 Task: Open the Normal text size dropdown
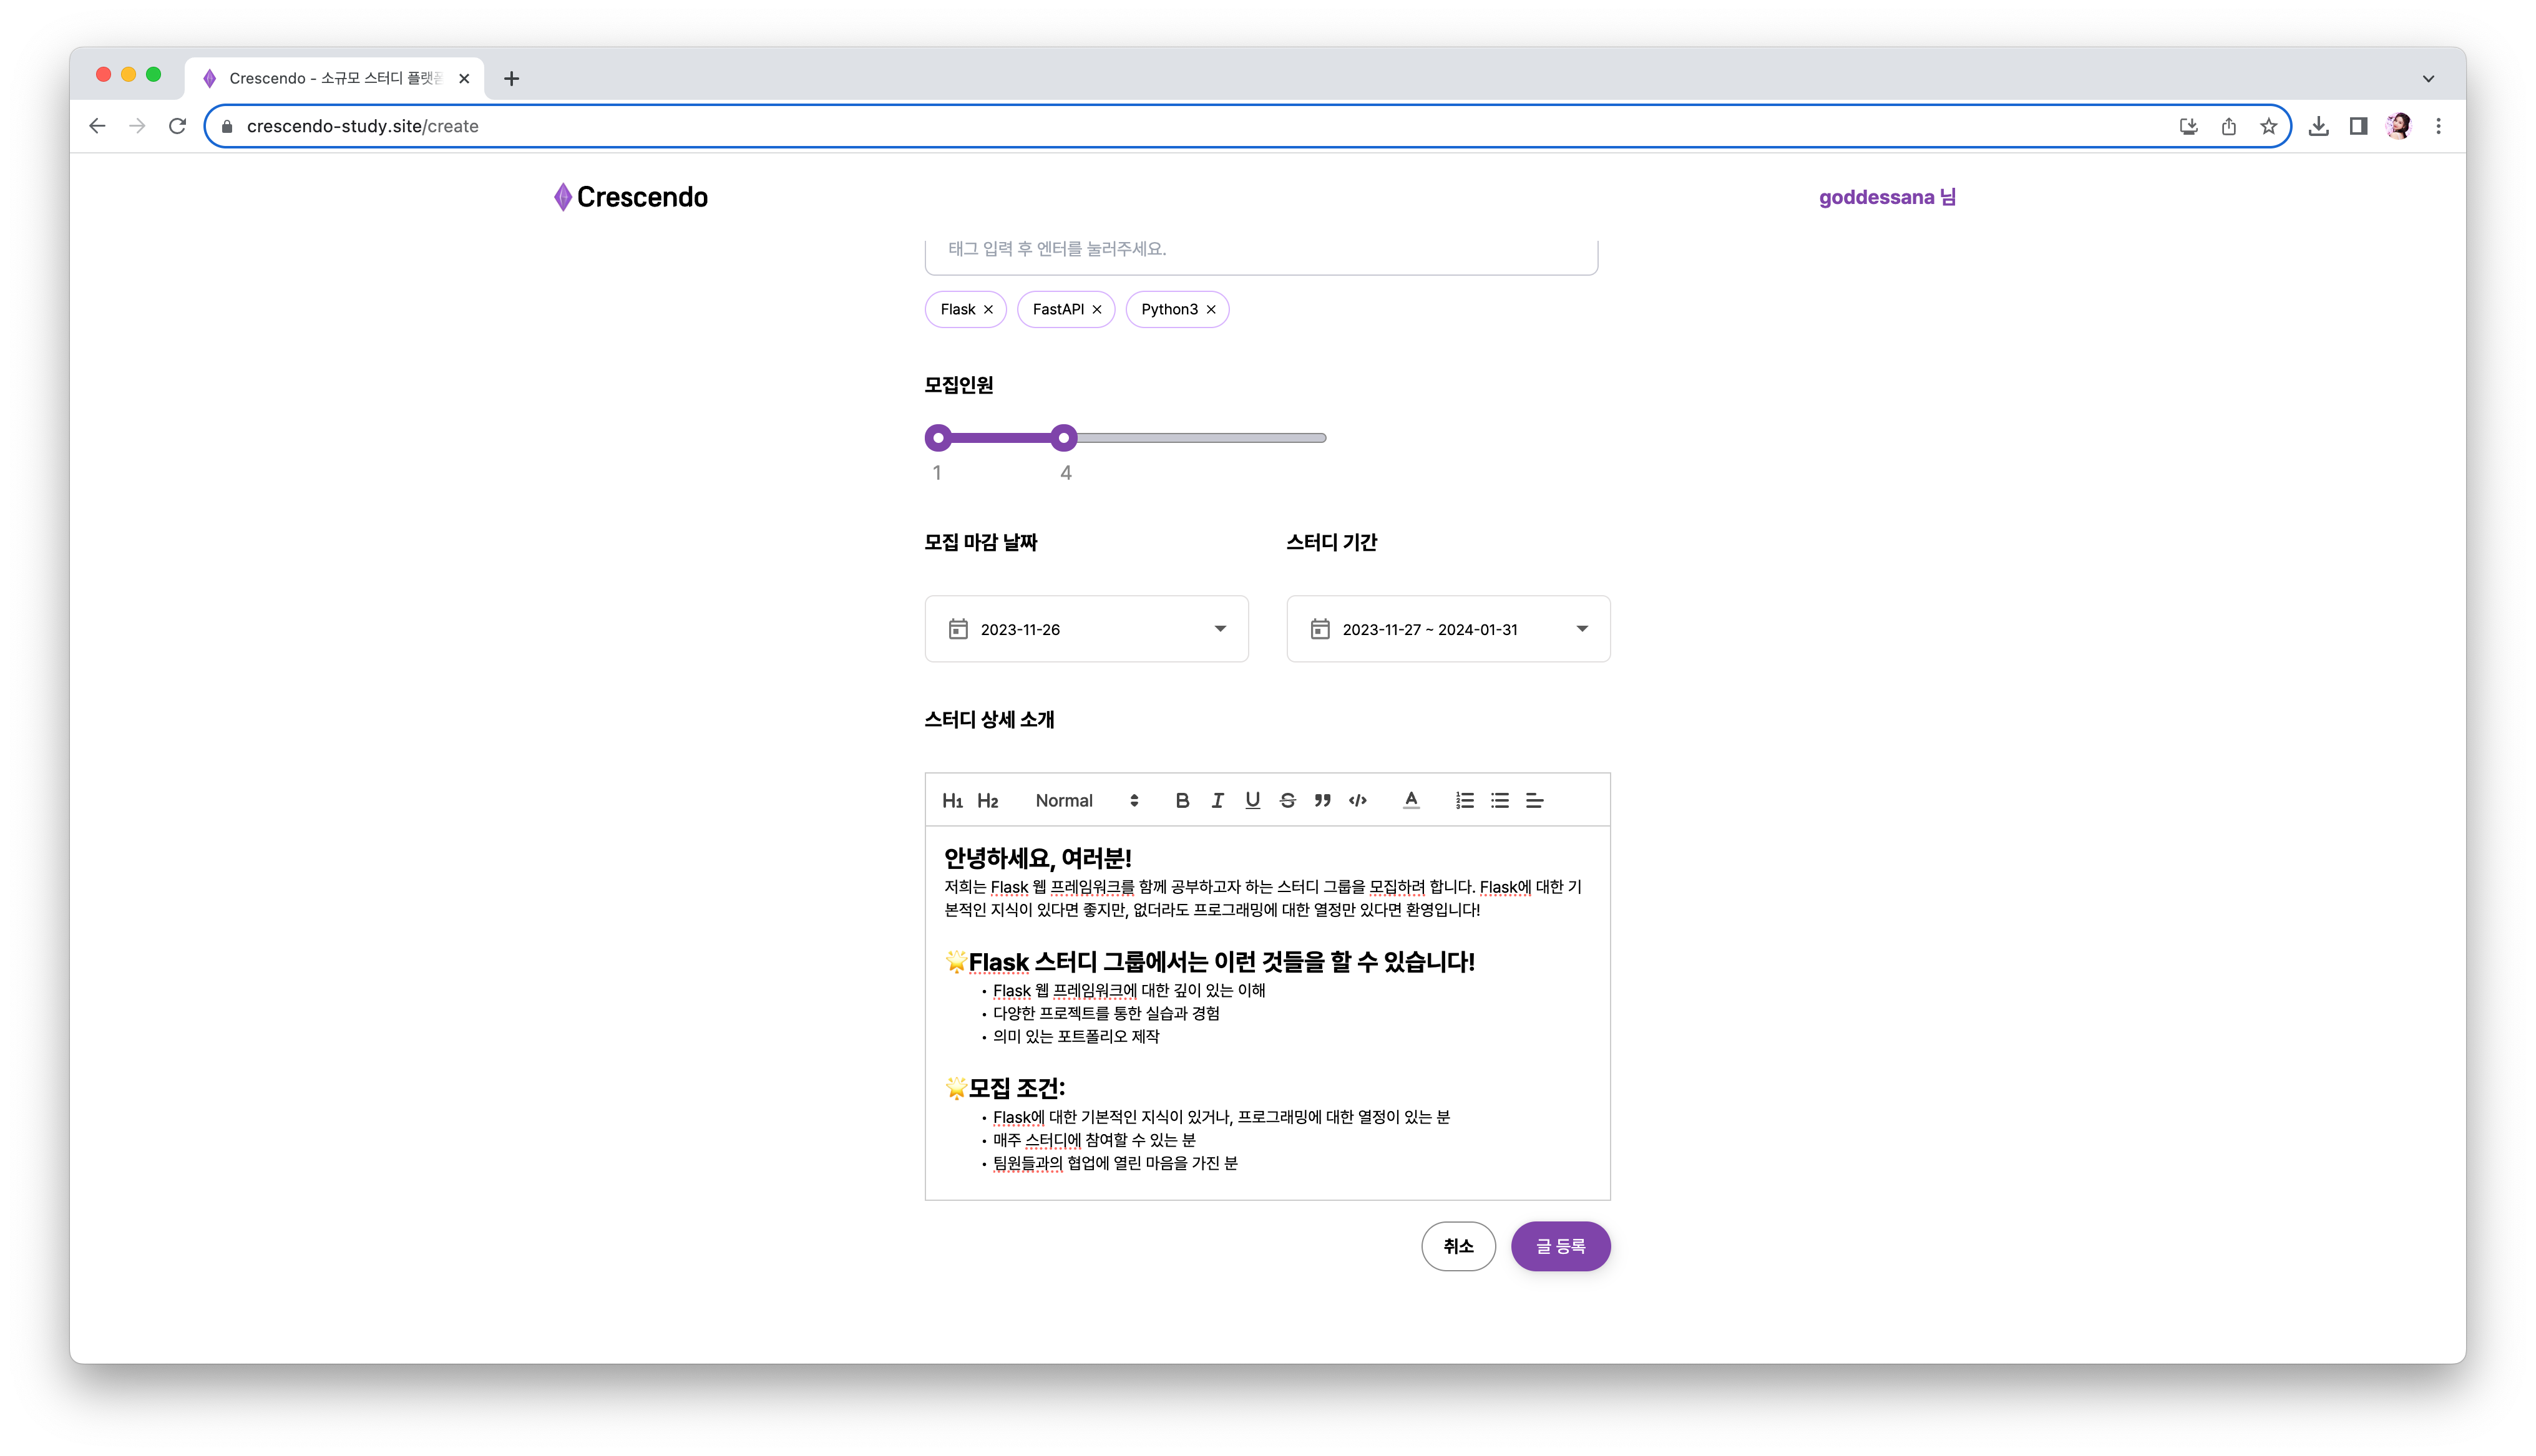(1086, 800)
